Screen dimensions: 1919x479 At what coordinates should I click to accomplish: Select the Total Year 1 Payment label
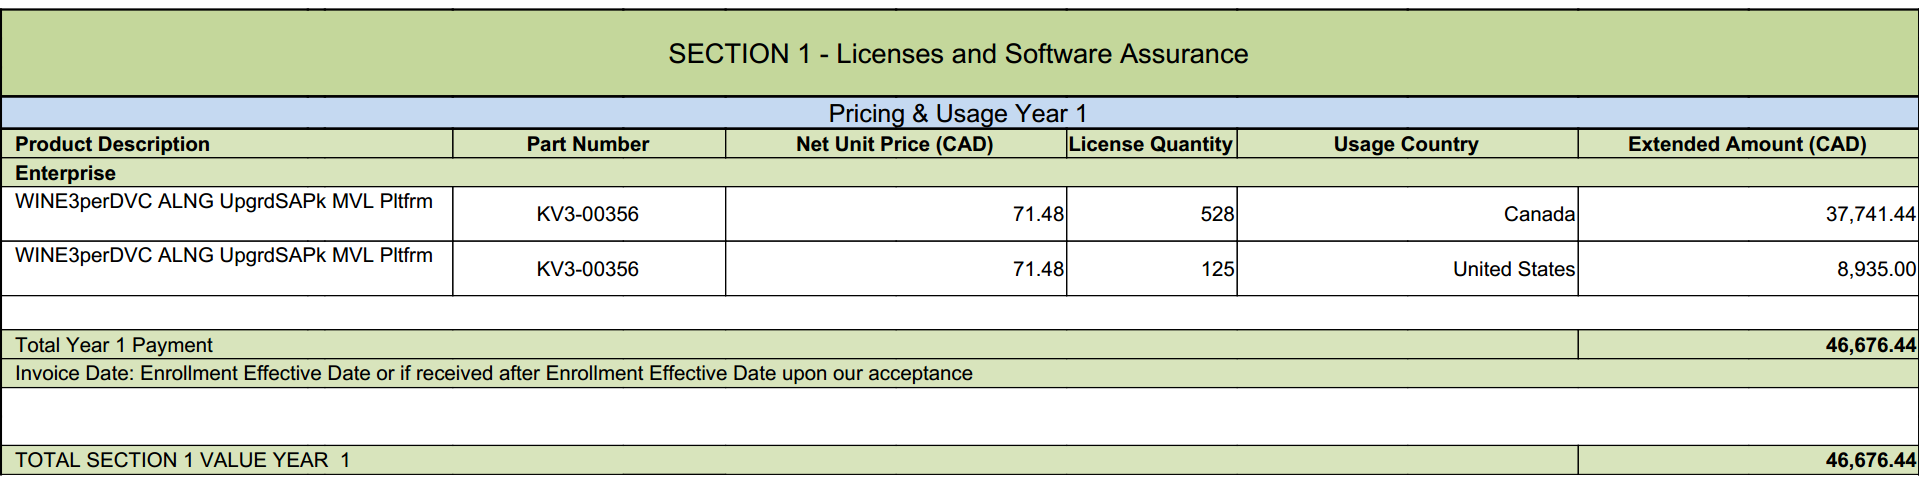click(114, 345)
